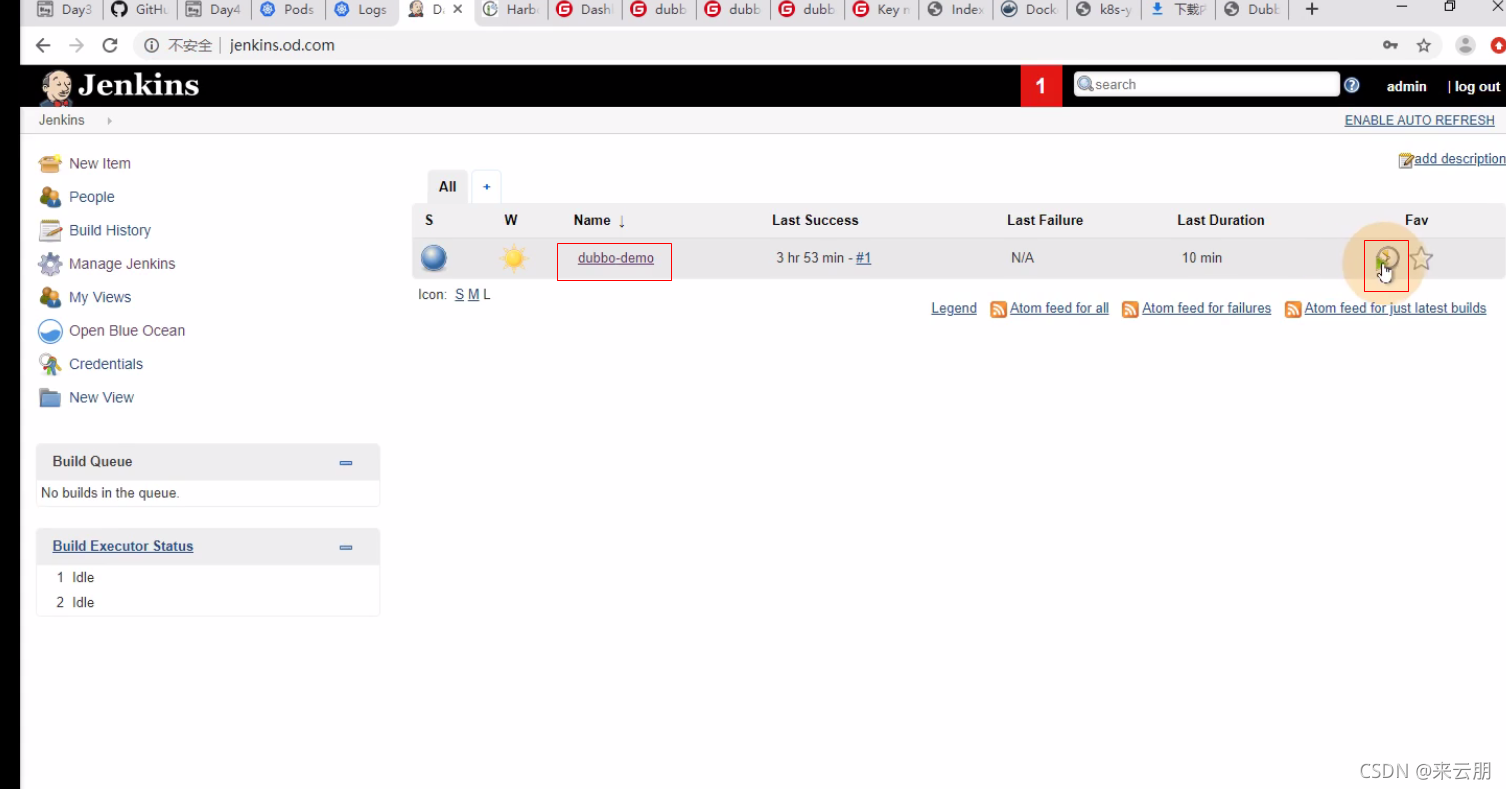Open the Legend link
This screenshot has height=789, width=1506.
(954, 308)
